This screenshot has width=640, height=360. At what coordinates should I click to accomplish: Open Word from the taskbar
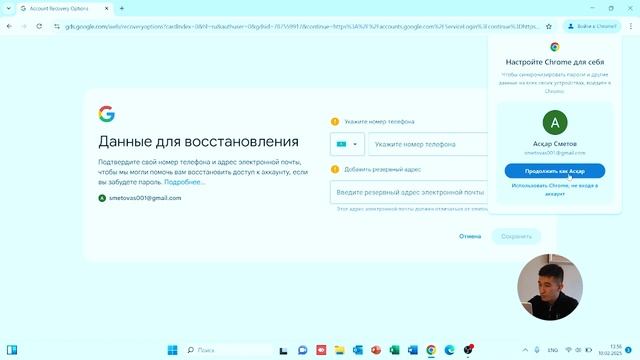pos(413,350)
